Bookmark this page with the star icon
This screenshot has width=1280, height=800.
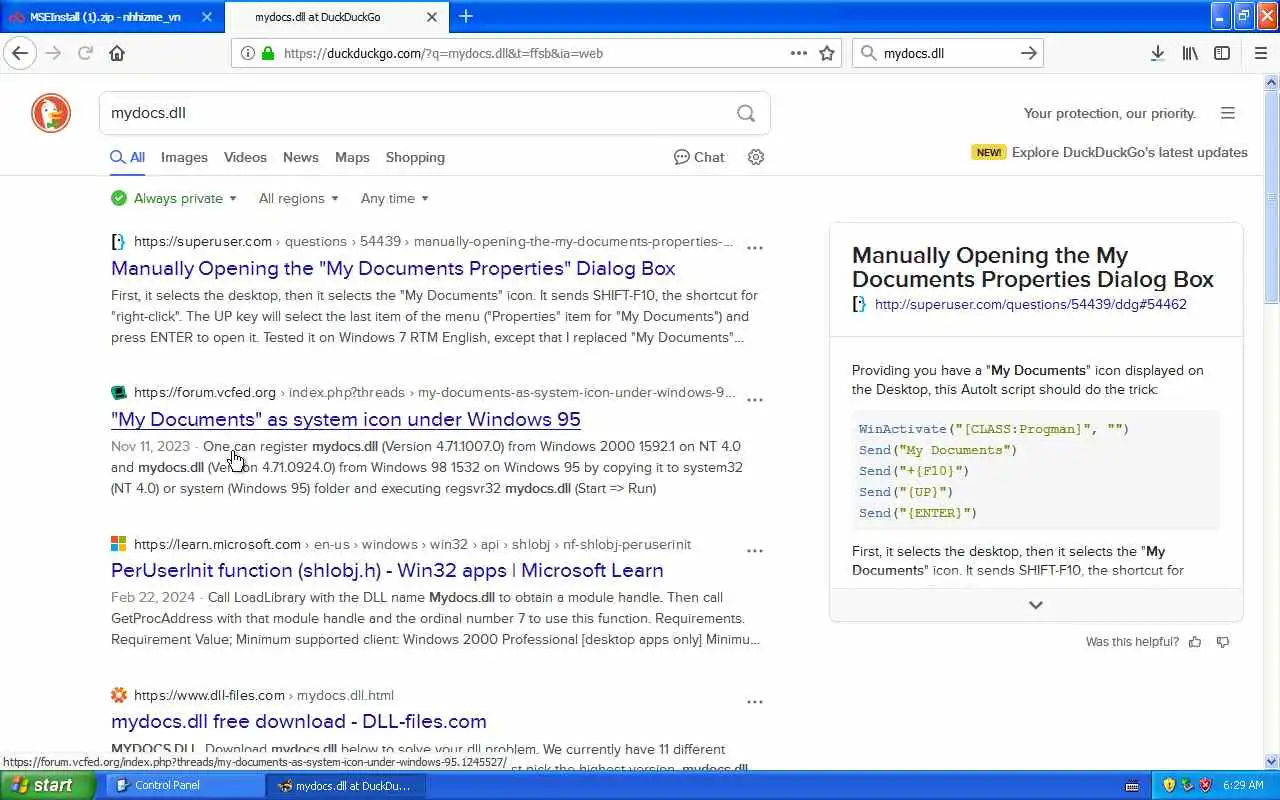827,53
